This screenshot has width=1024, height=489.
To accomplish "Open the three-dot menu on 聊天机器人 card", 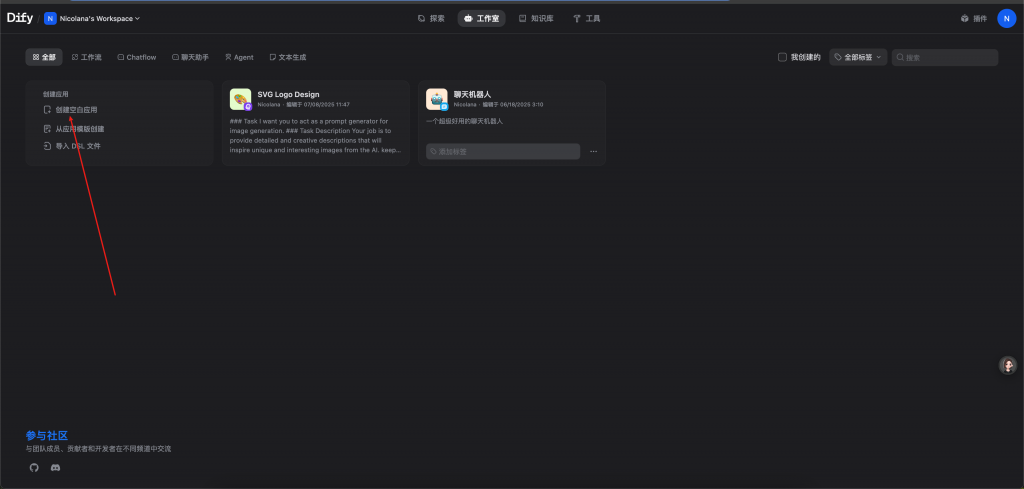I will click(593, 151).
